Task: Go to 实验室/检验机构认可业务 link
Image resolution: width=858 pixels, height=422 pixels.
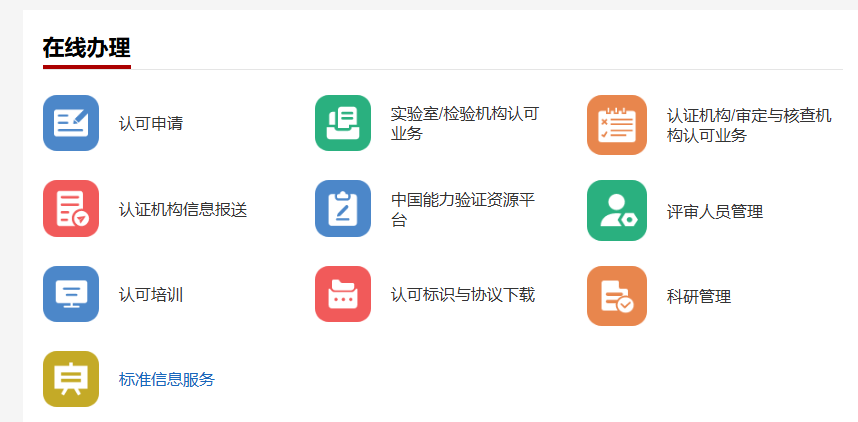Action: tap(464, 124)
